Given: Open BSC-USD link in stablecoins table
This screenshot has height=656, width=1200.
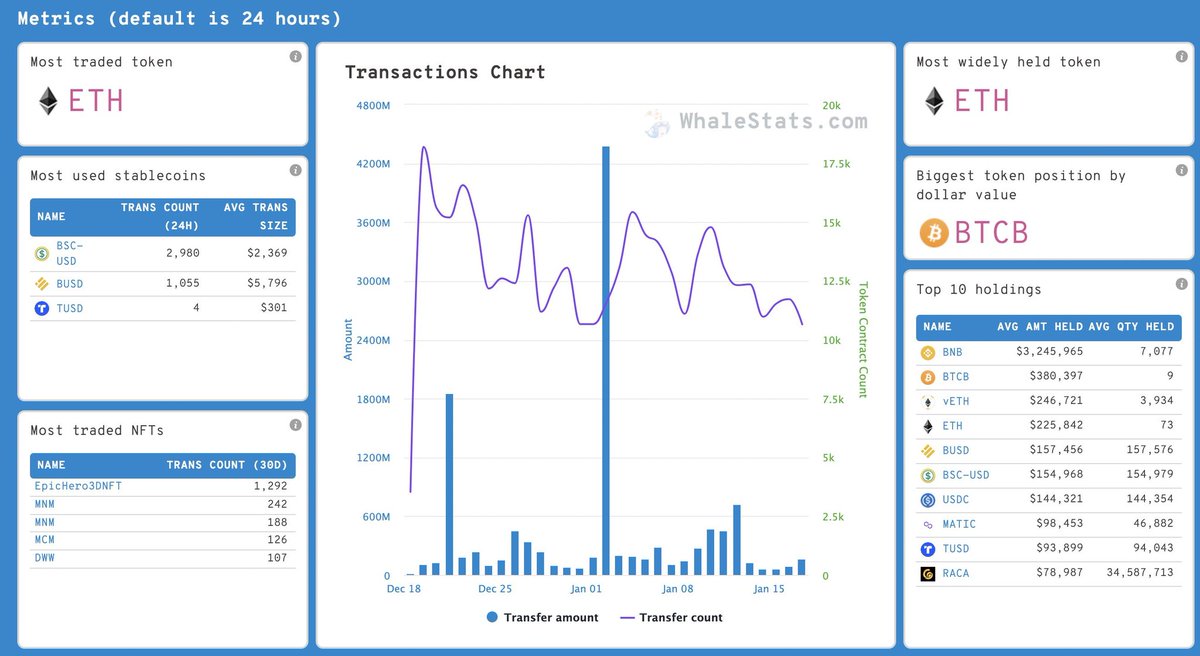Looking at the screenshot, I should [x=70, y=253].
